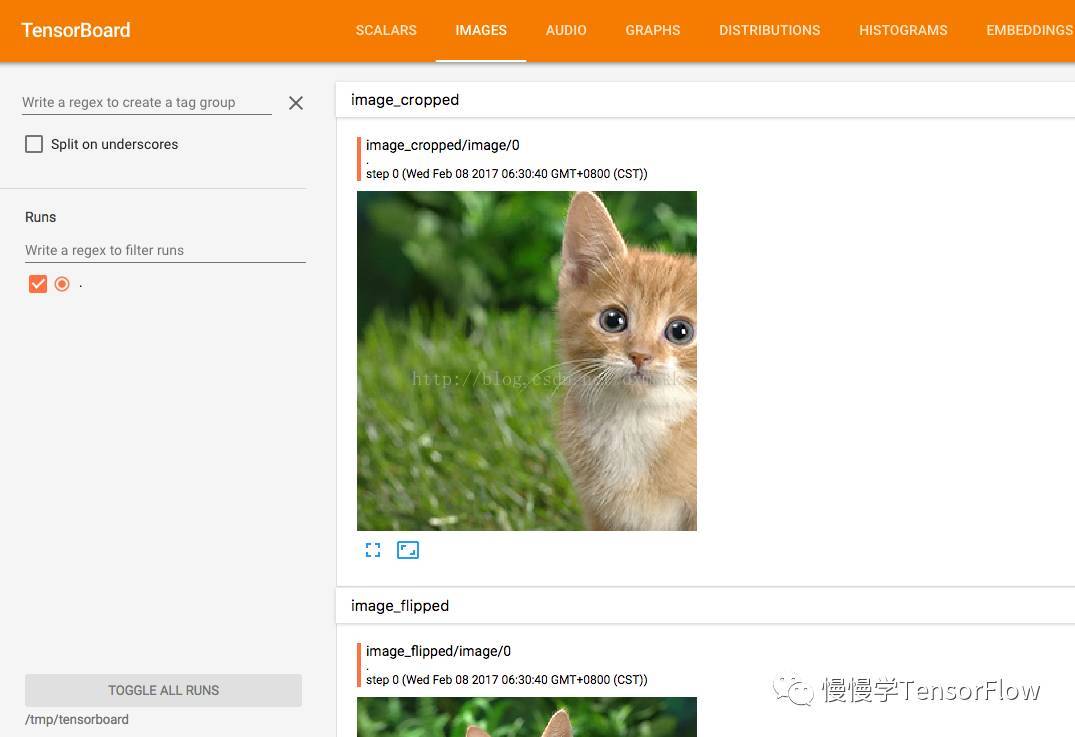Click step 0 timestamp under image_cropped
Image resolution: width=1075 pixels, height=737 pixels.
coord(507,174)
